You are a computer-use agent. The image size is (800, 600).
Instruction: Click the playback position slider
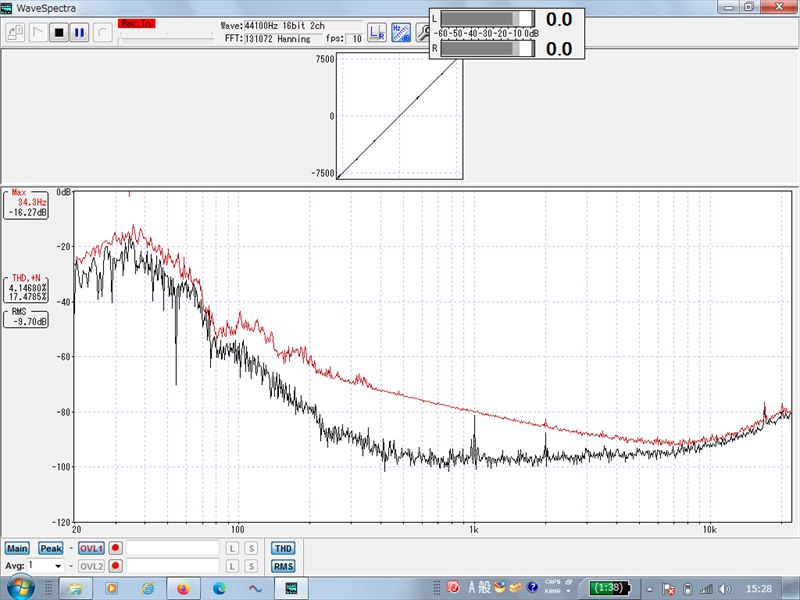165,40
